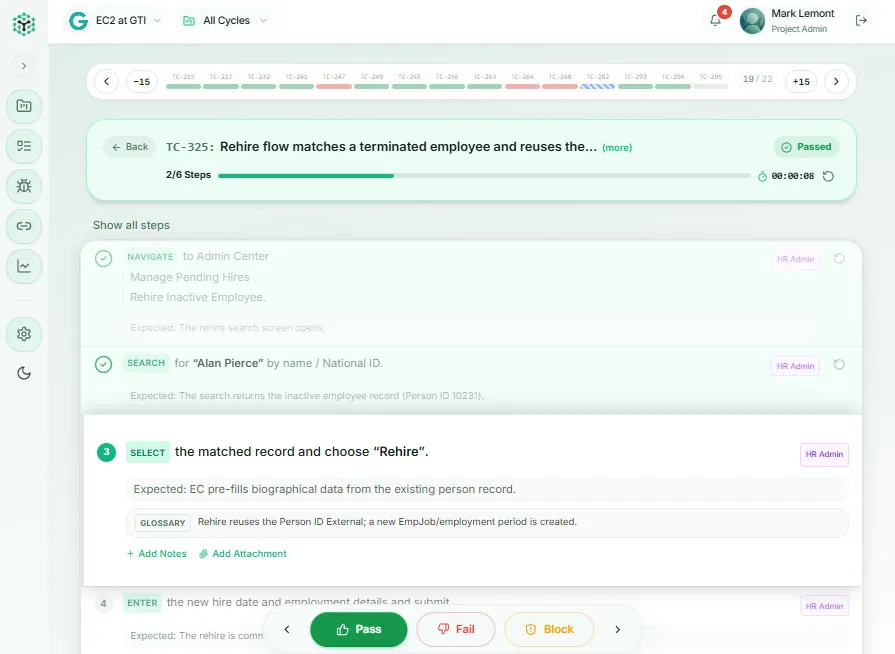Select test case TC-256 marker
Viewport: 895px width, 654px height.
click(x=447, y=82)
